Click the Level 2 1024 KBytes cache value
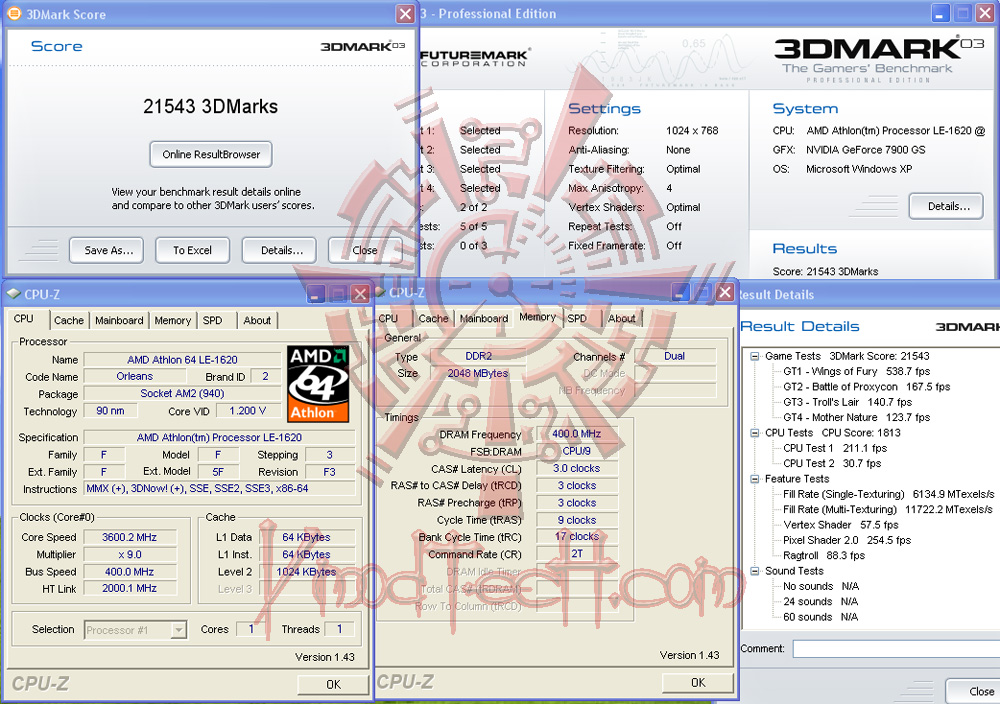The width and height of the screenshot is (1000, 704). [x=306, y=572]
